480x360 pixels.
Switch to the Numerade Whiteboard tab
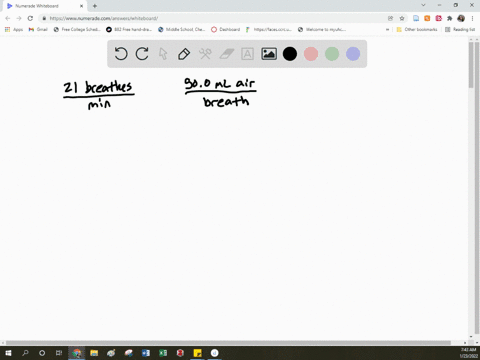(43, 6)
